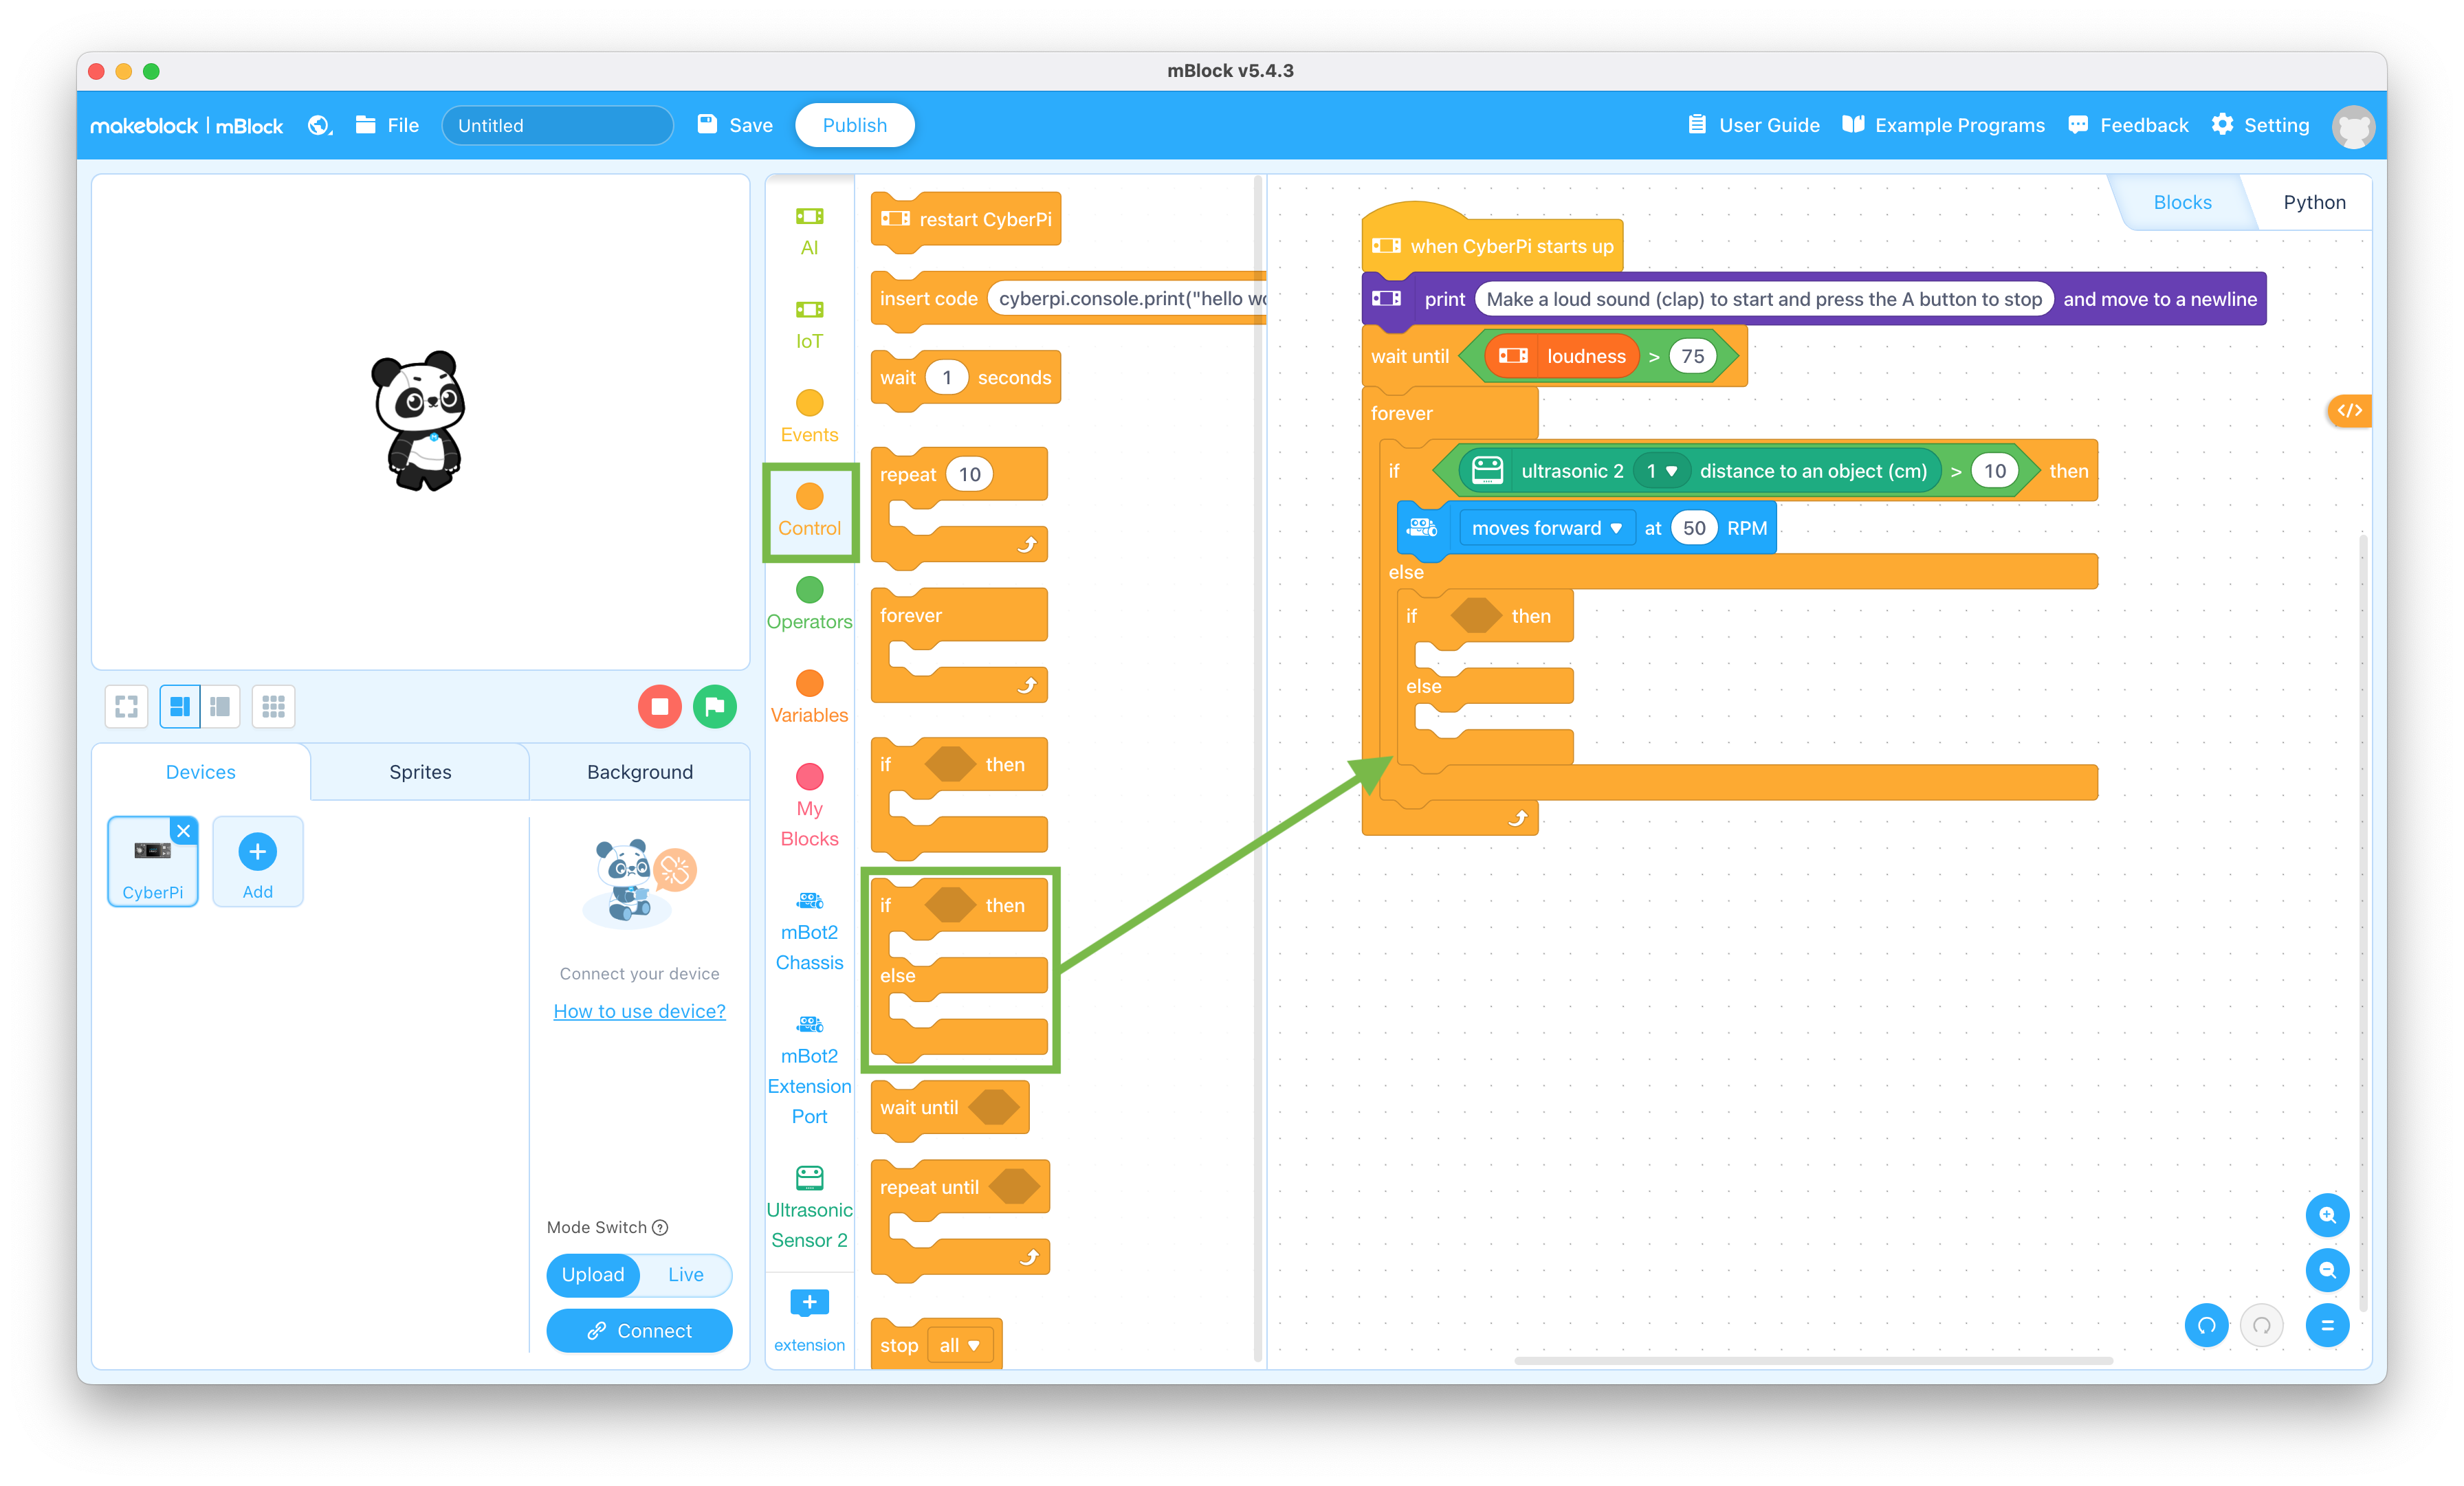Edit the 50 RPM value

click(x=1693, y=528)
